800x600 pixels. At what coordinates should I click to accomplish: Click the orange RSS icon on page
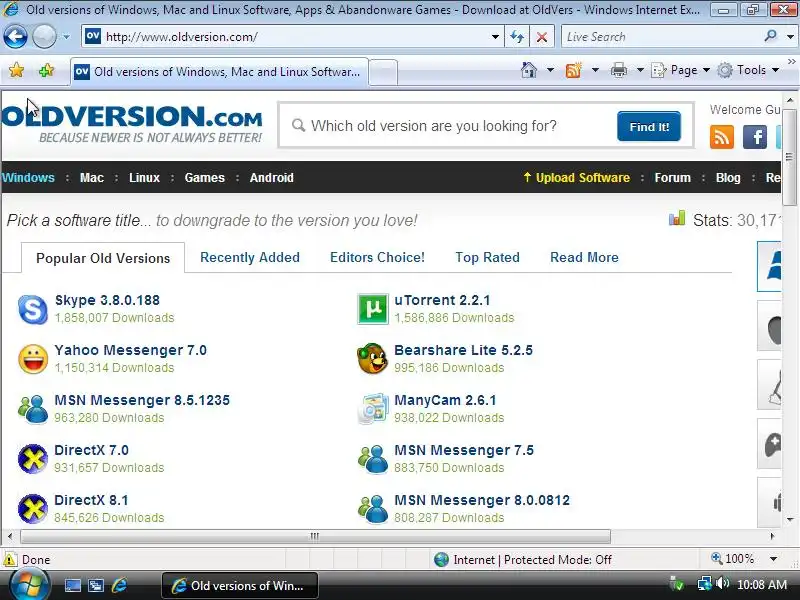pos(721,137)
